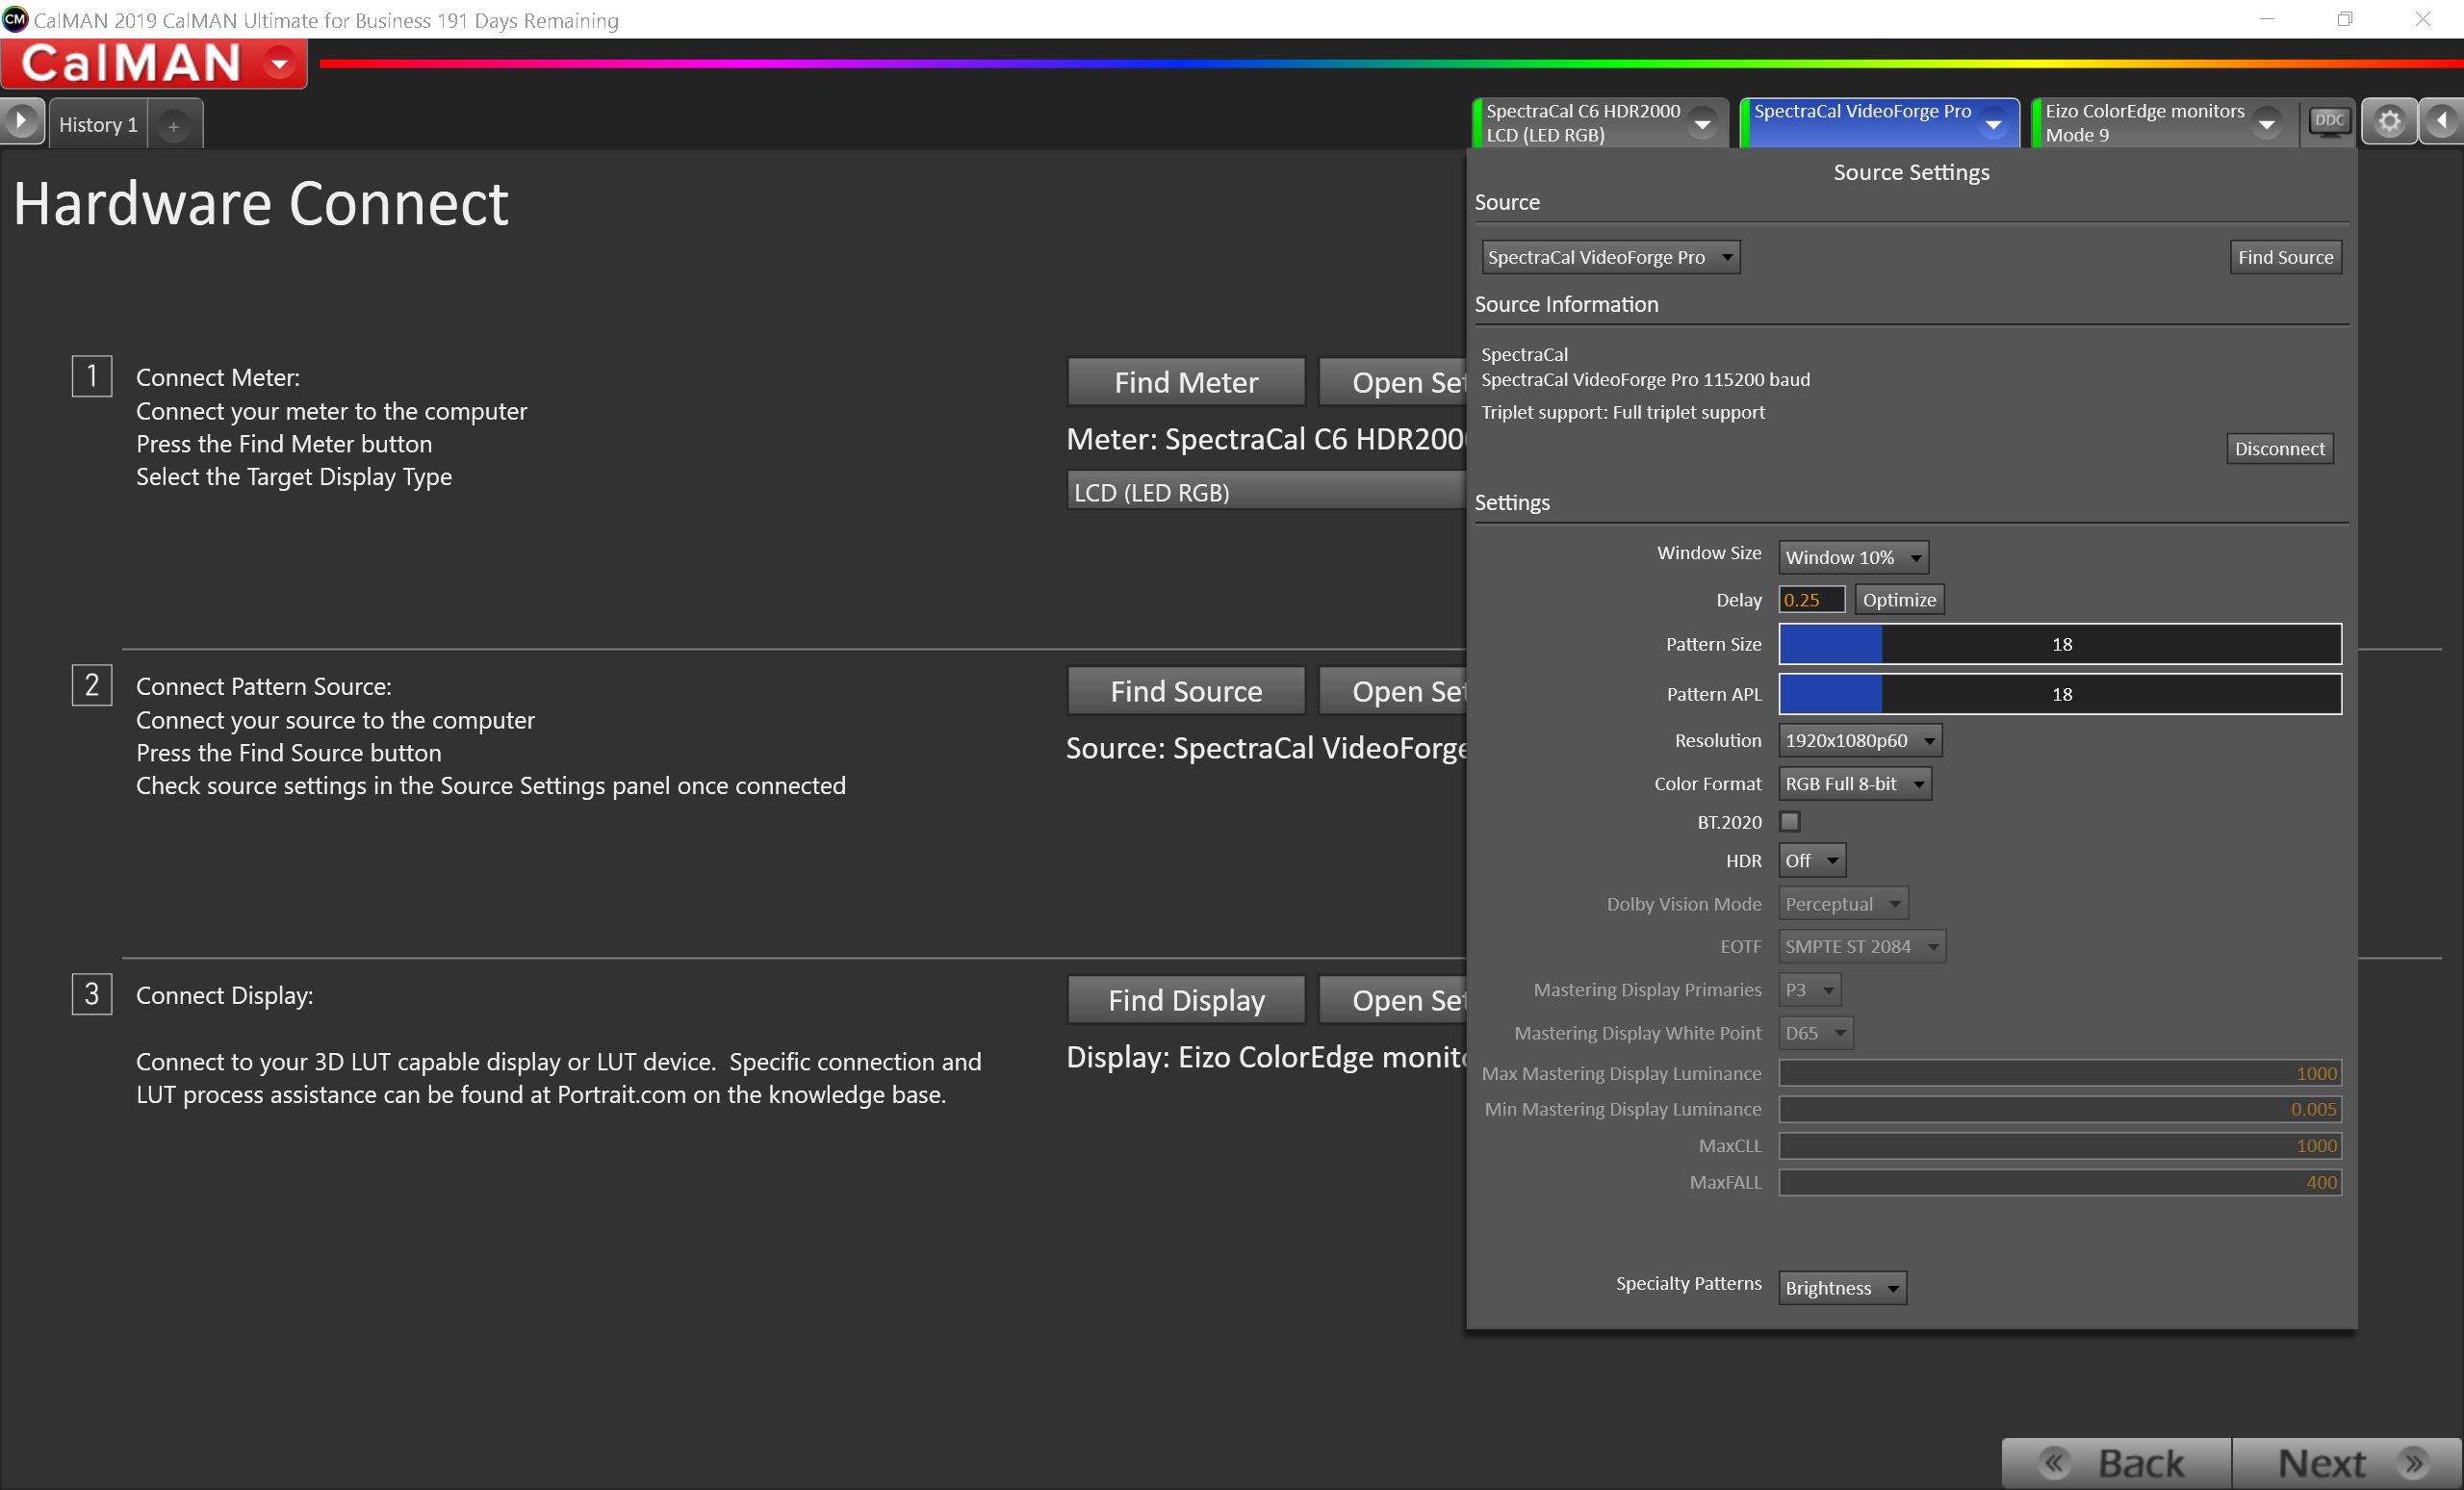Collapse side panel with left arrow icon
Viewport: 2464px width, 1490px height.
(2441, 122)
